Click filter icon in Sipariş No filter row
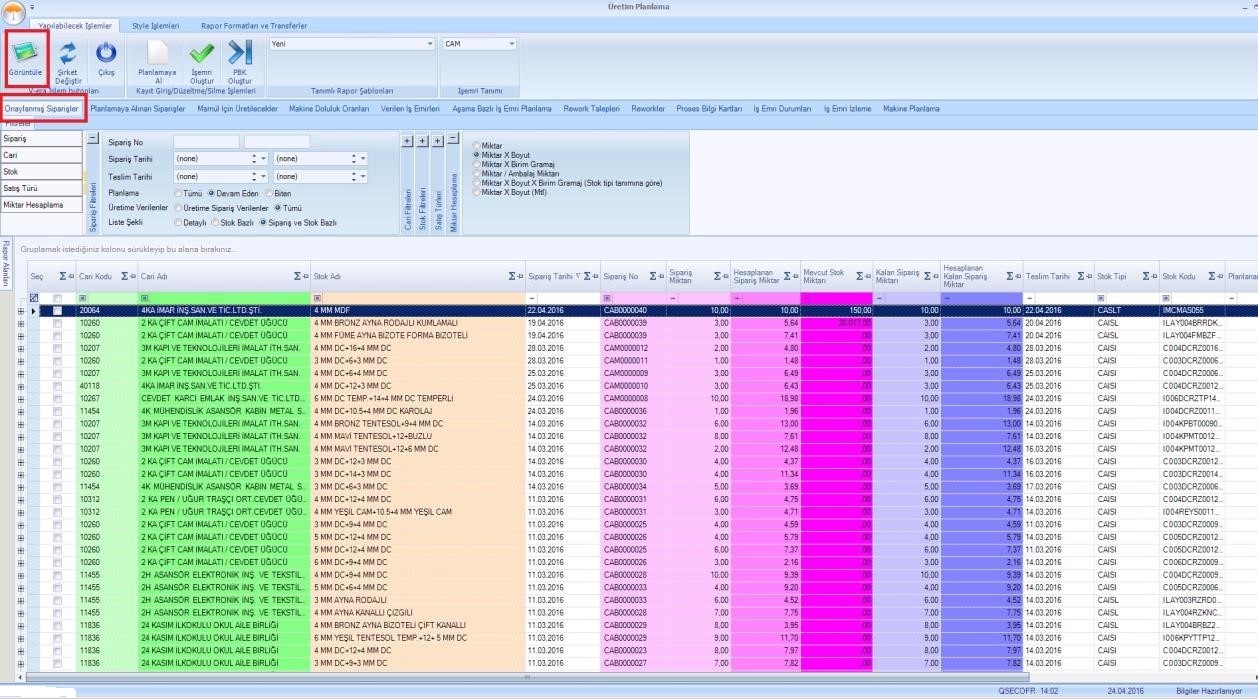The height and width of the screenshot is (699, 1258). pyautogui.click(x=607, y=298)
